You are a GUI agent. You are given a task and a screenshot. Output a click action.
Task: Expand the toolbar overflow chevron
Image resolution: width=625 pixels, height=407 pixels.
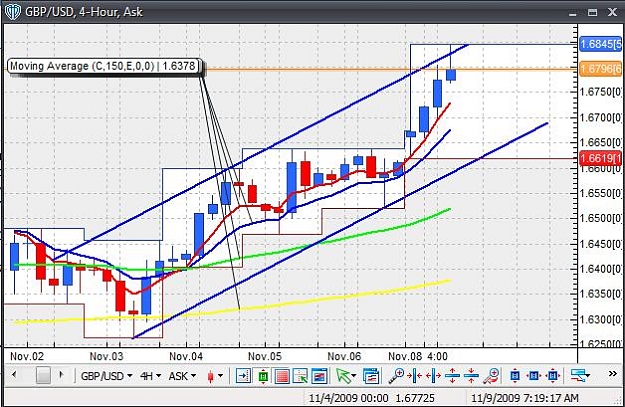(613, 374)
